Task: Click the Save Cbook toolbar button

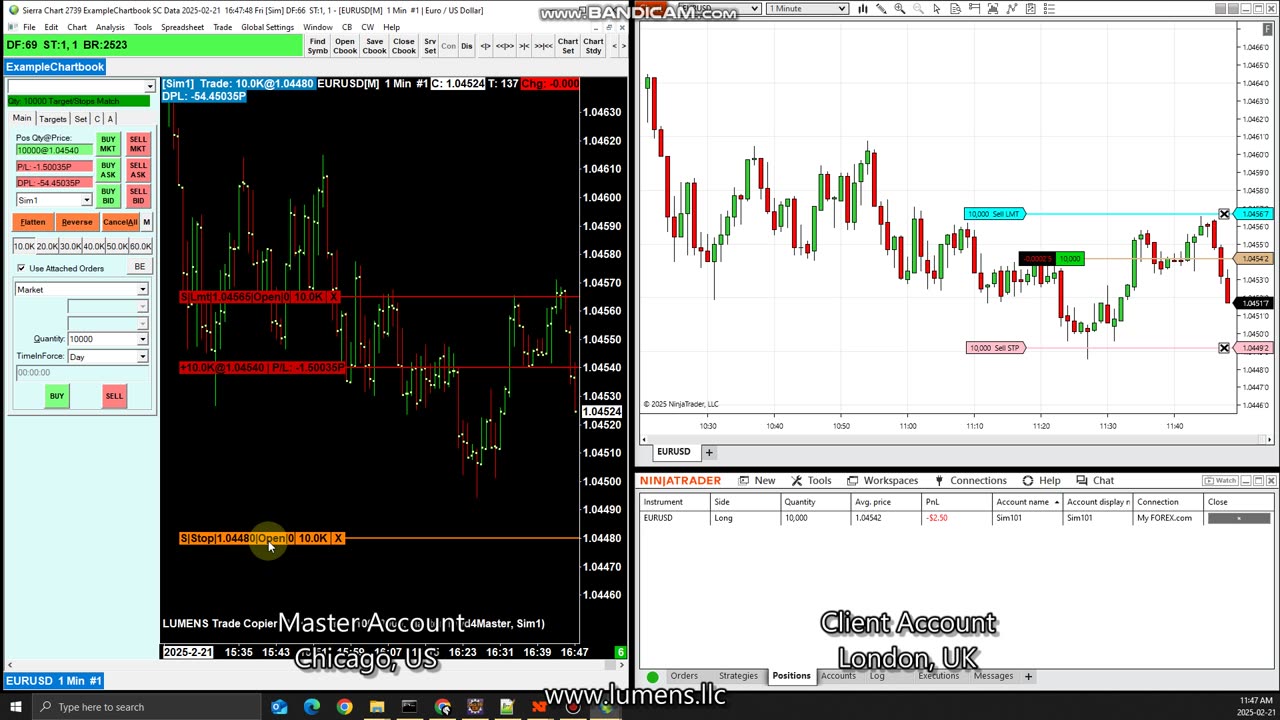Action: [x=374, y=46]
